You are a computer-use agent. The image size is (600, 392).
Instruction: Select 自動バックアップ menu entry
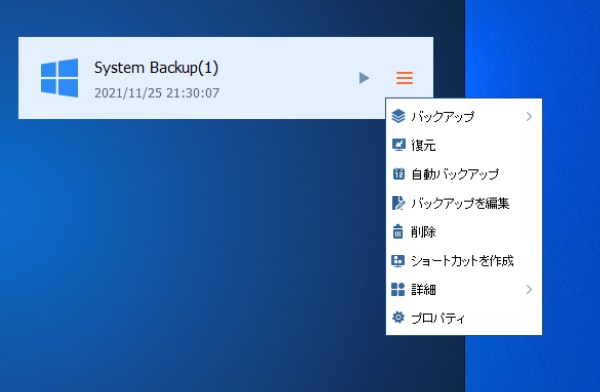[x=464, y=174]
